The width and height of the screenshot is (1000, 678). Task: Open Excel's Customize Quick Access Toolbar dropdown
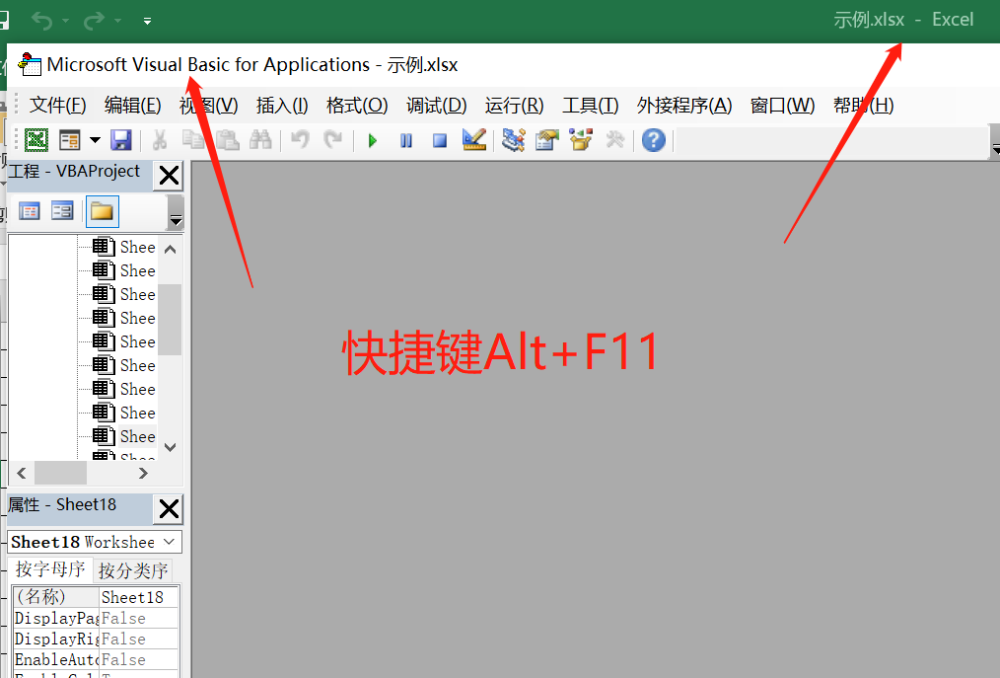pos(147,21)
